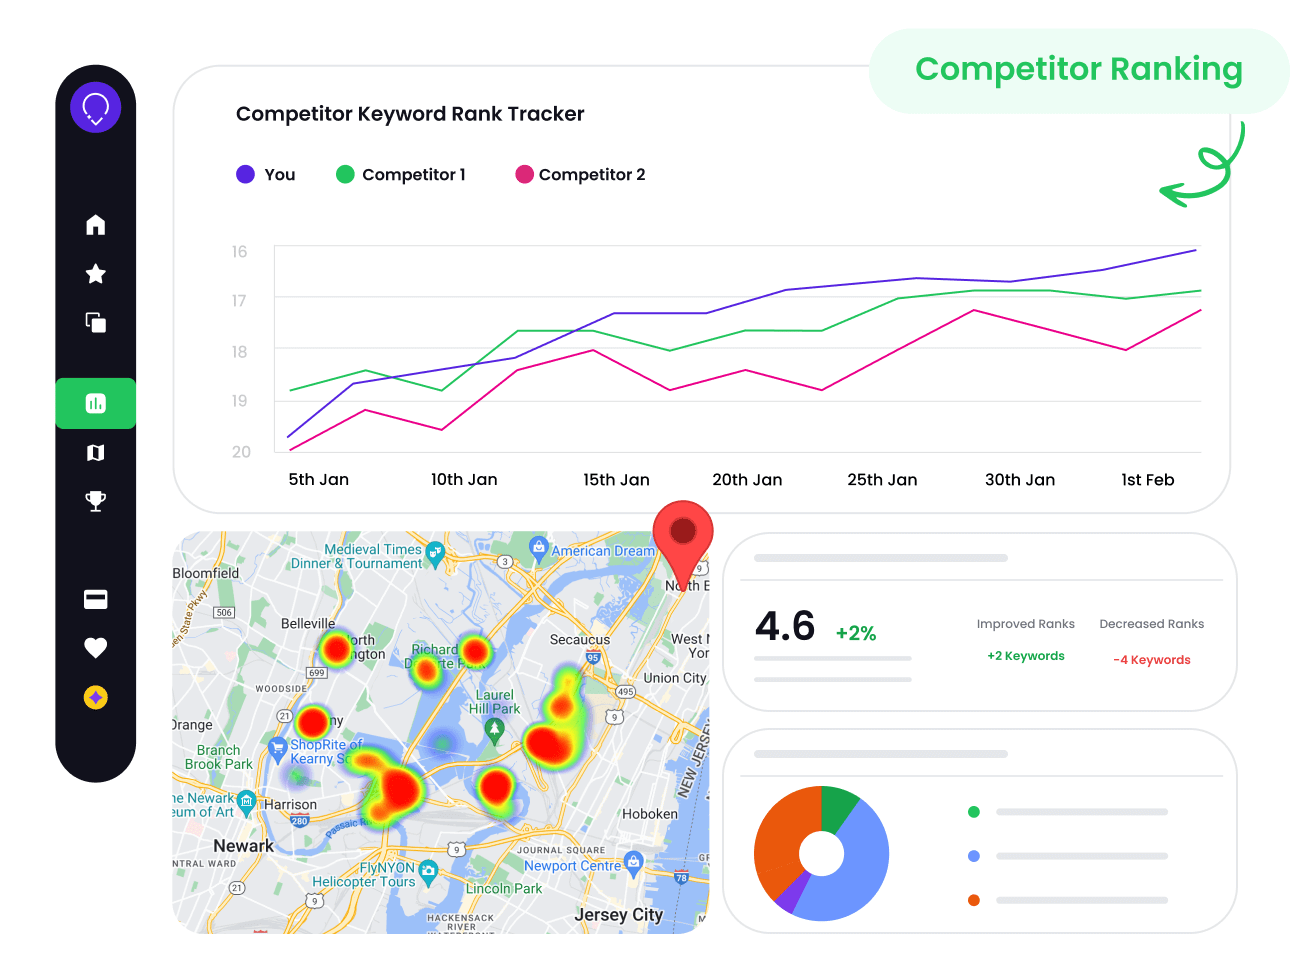
Task: Open the Reports pages icon in sidebar
Action: click(x=95, y=322)
